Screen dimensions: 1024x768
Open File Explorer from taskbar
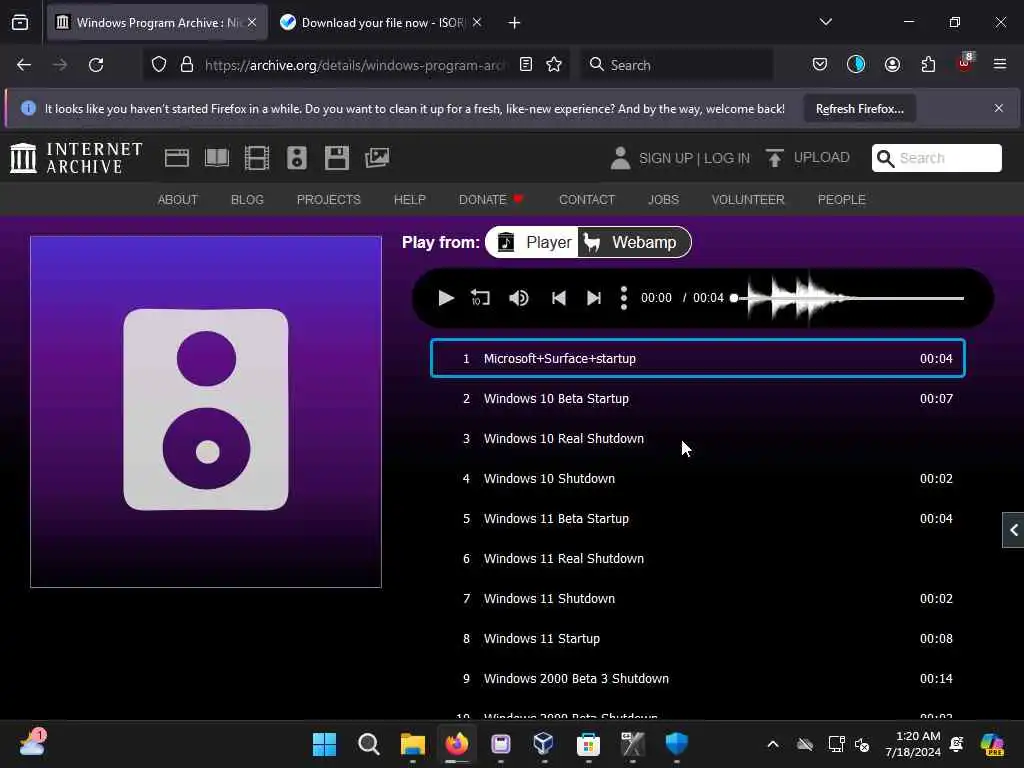tap(413, 744)
